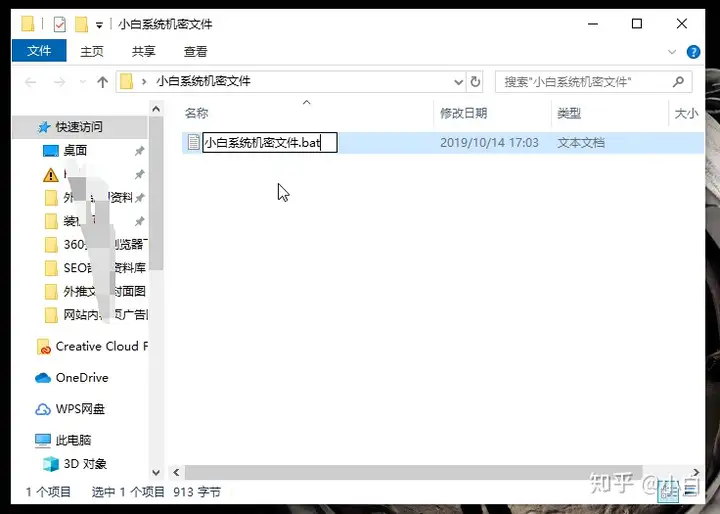Click the 此电脑 computer icon
Viewport: 720px width, 514px height.
(43, 441)
